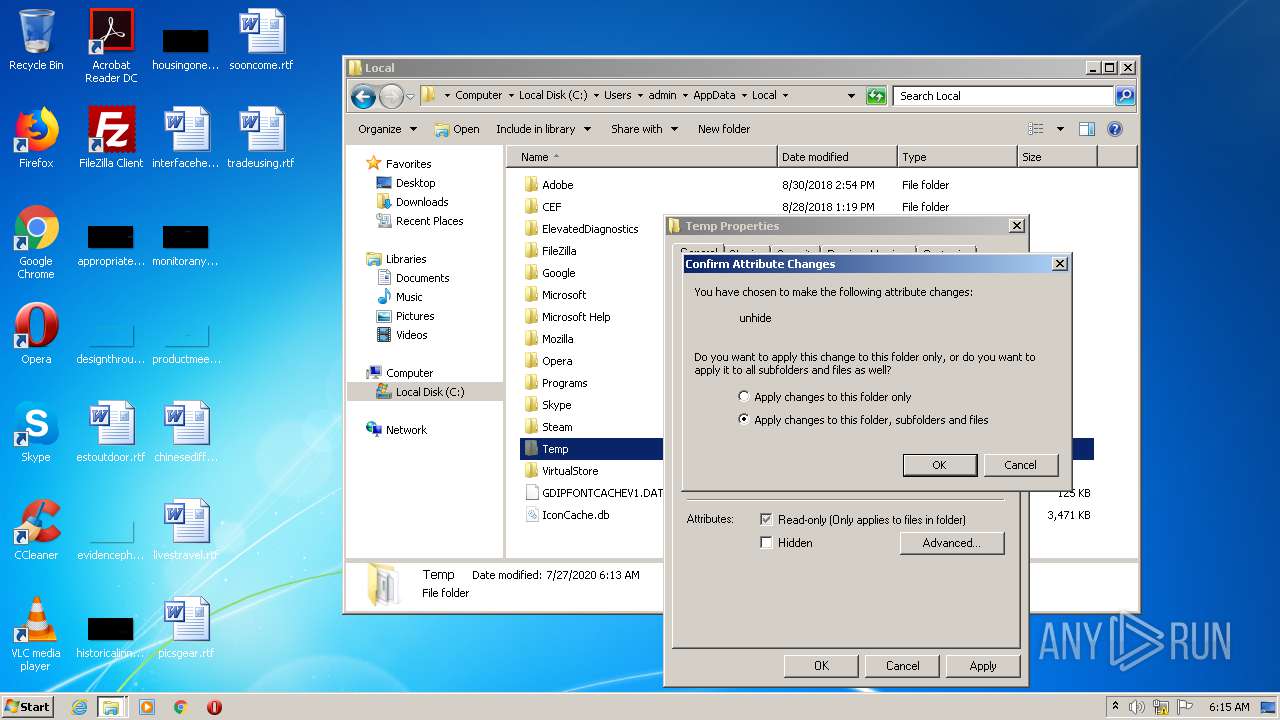The height and width of the screenshot is (720, 1280).
Task: Open recent pages dropdown next to forward arrow
Action: (410, 97)
